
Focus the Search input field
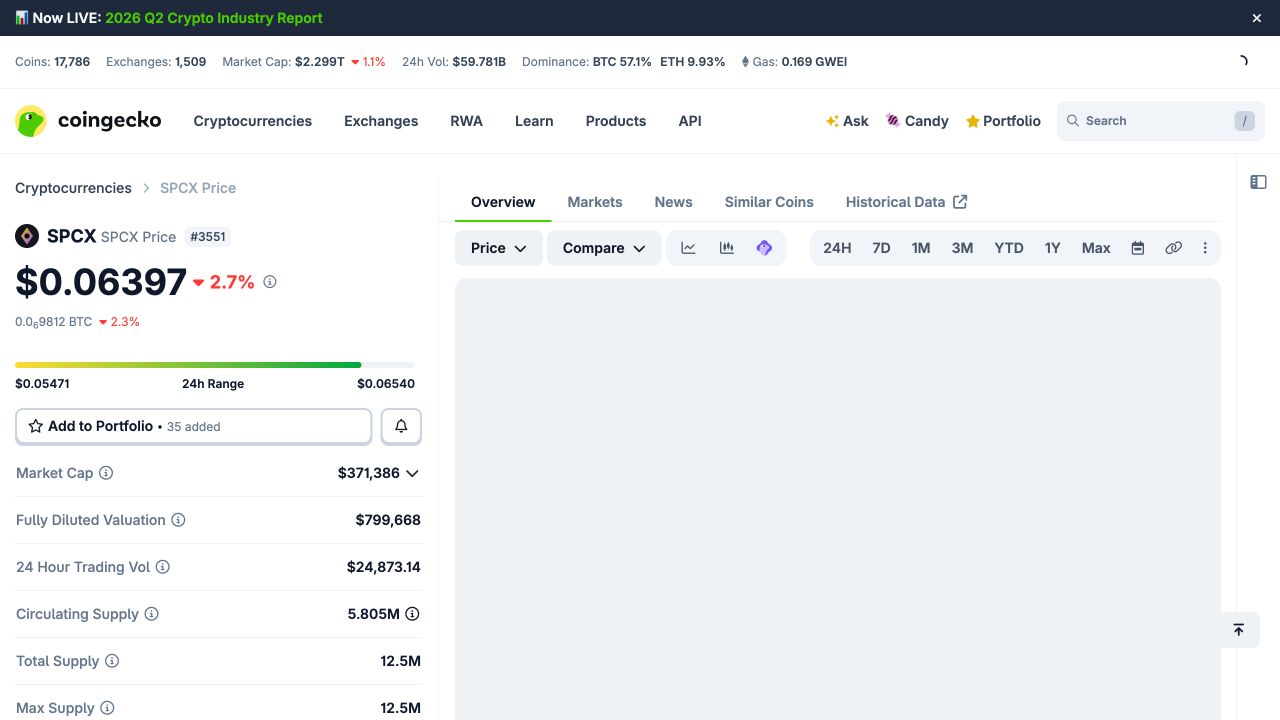tap(1161, 121)
